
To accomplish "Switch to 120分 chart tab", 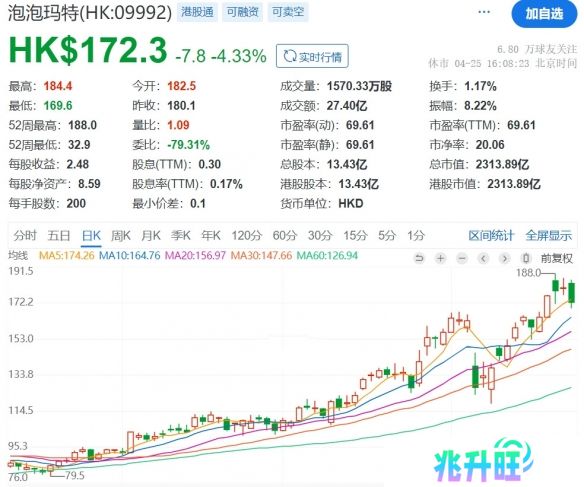I will pos(247,235).
